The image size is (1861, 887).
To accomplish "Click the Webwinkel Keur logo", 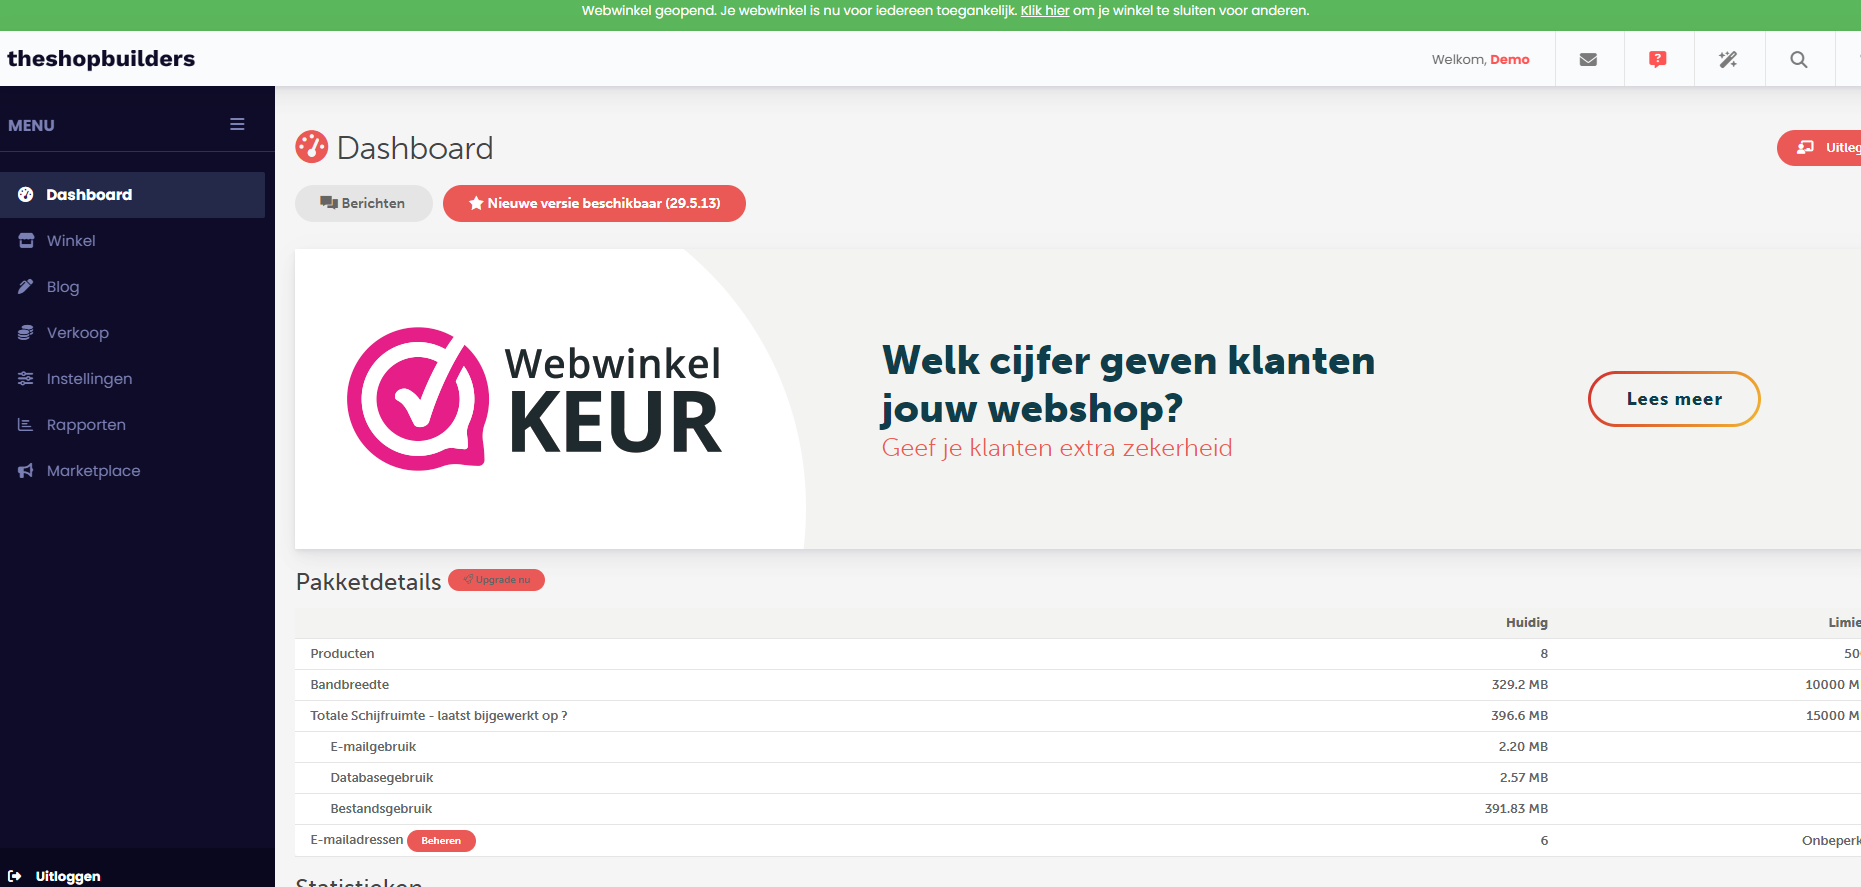I will (533, 400).
